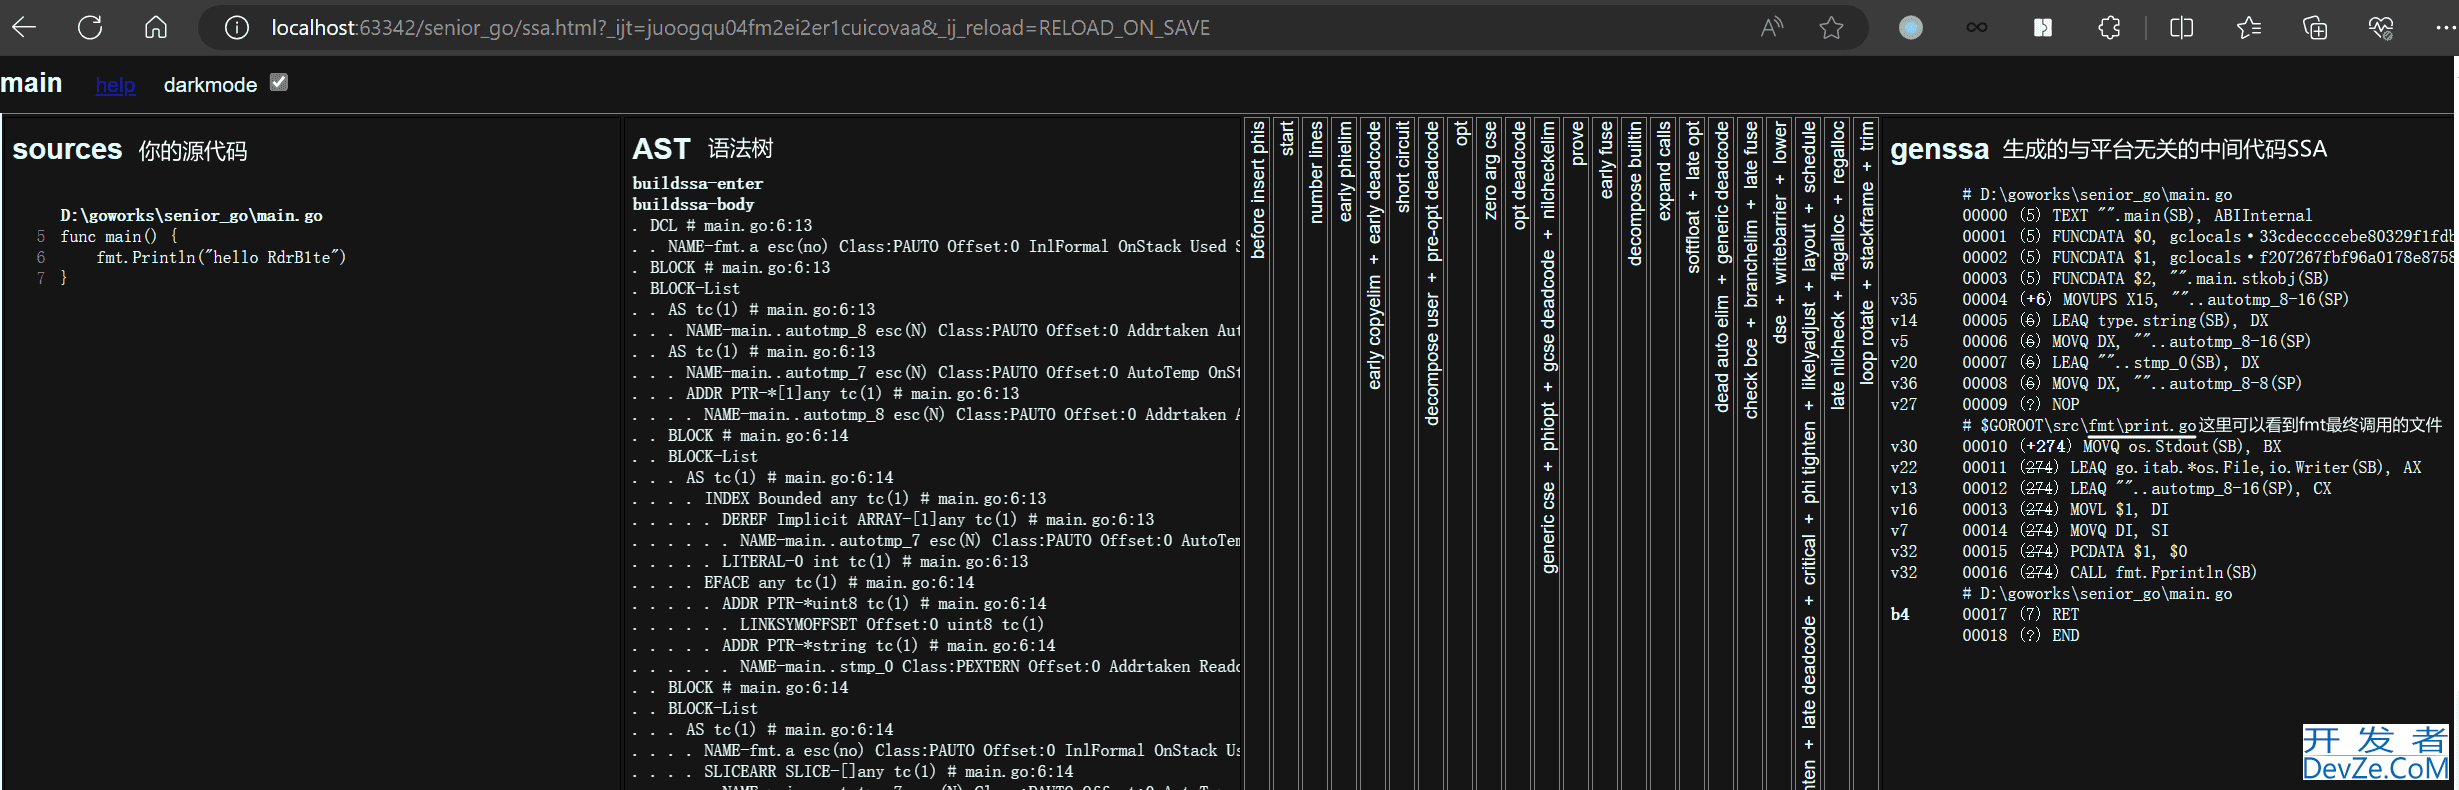Go back to the previous browser page
Image resolution: width=2459 pixels, height=790 pixels.
click(x=24, y=27)
